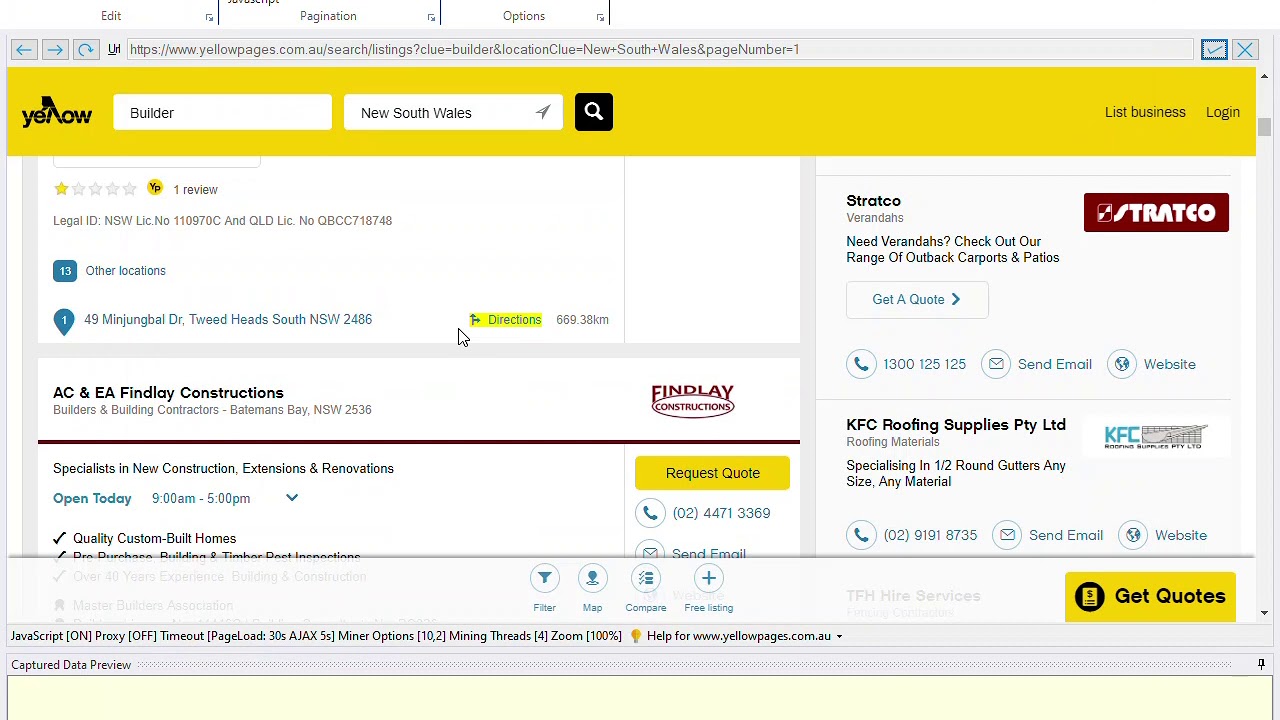Click the KFC Roofing Website link text
This screenshot has width=1280, height=720.
1181,535
